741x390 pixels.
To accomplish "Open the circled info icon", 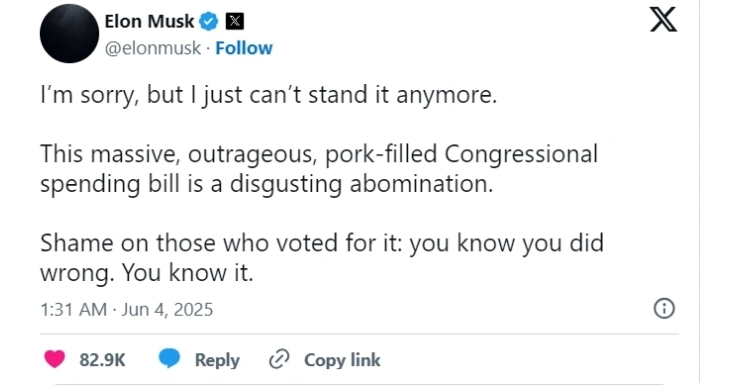I will (x=664, y=309).
